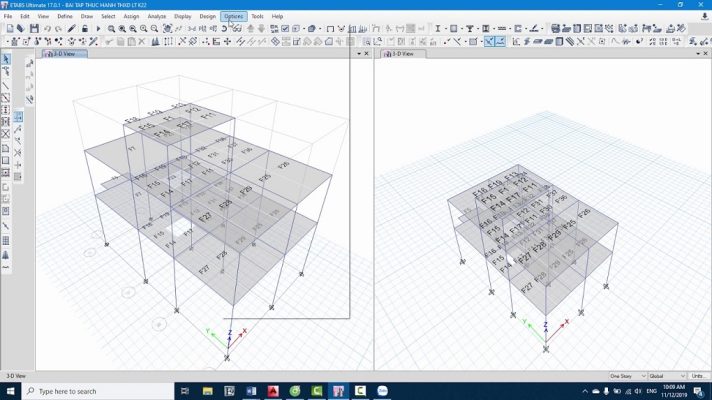Click the pencil Refresh/Edit icon in toolbar
The height and width of the screenshot is (400, 712).
coord(71,29)
